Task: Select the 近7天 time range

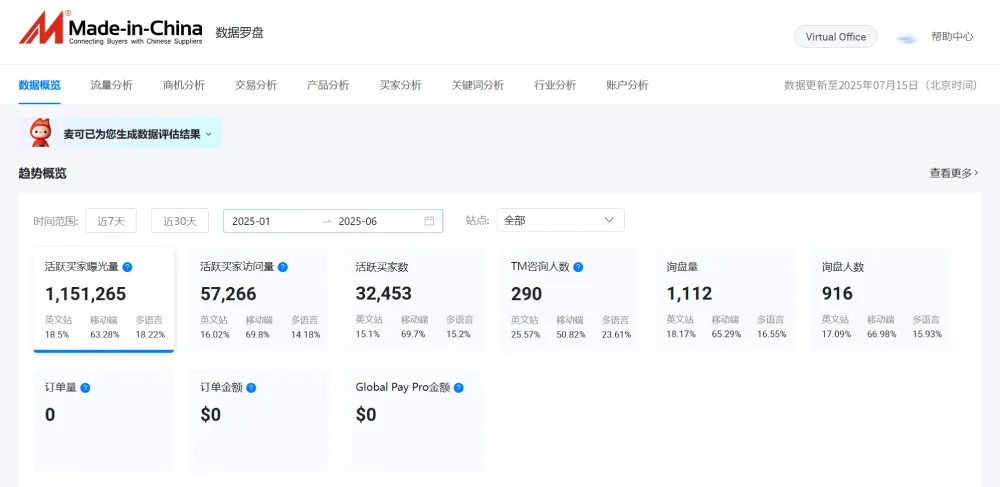Action: [110, 221]
